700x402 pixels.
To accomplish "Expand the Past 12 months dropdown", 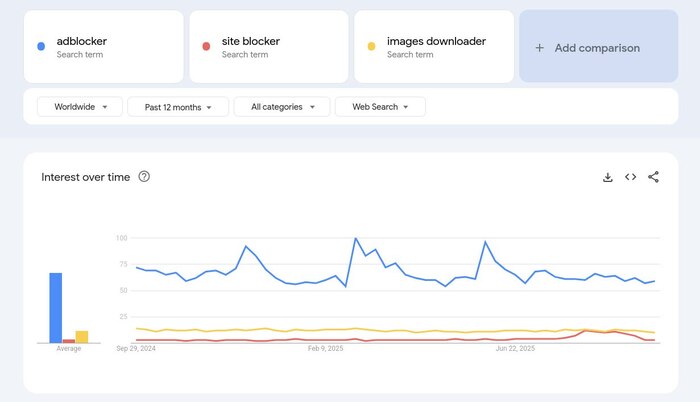I will [x=178, y=106].
